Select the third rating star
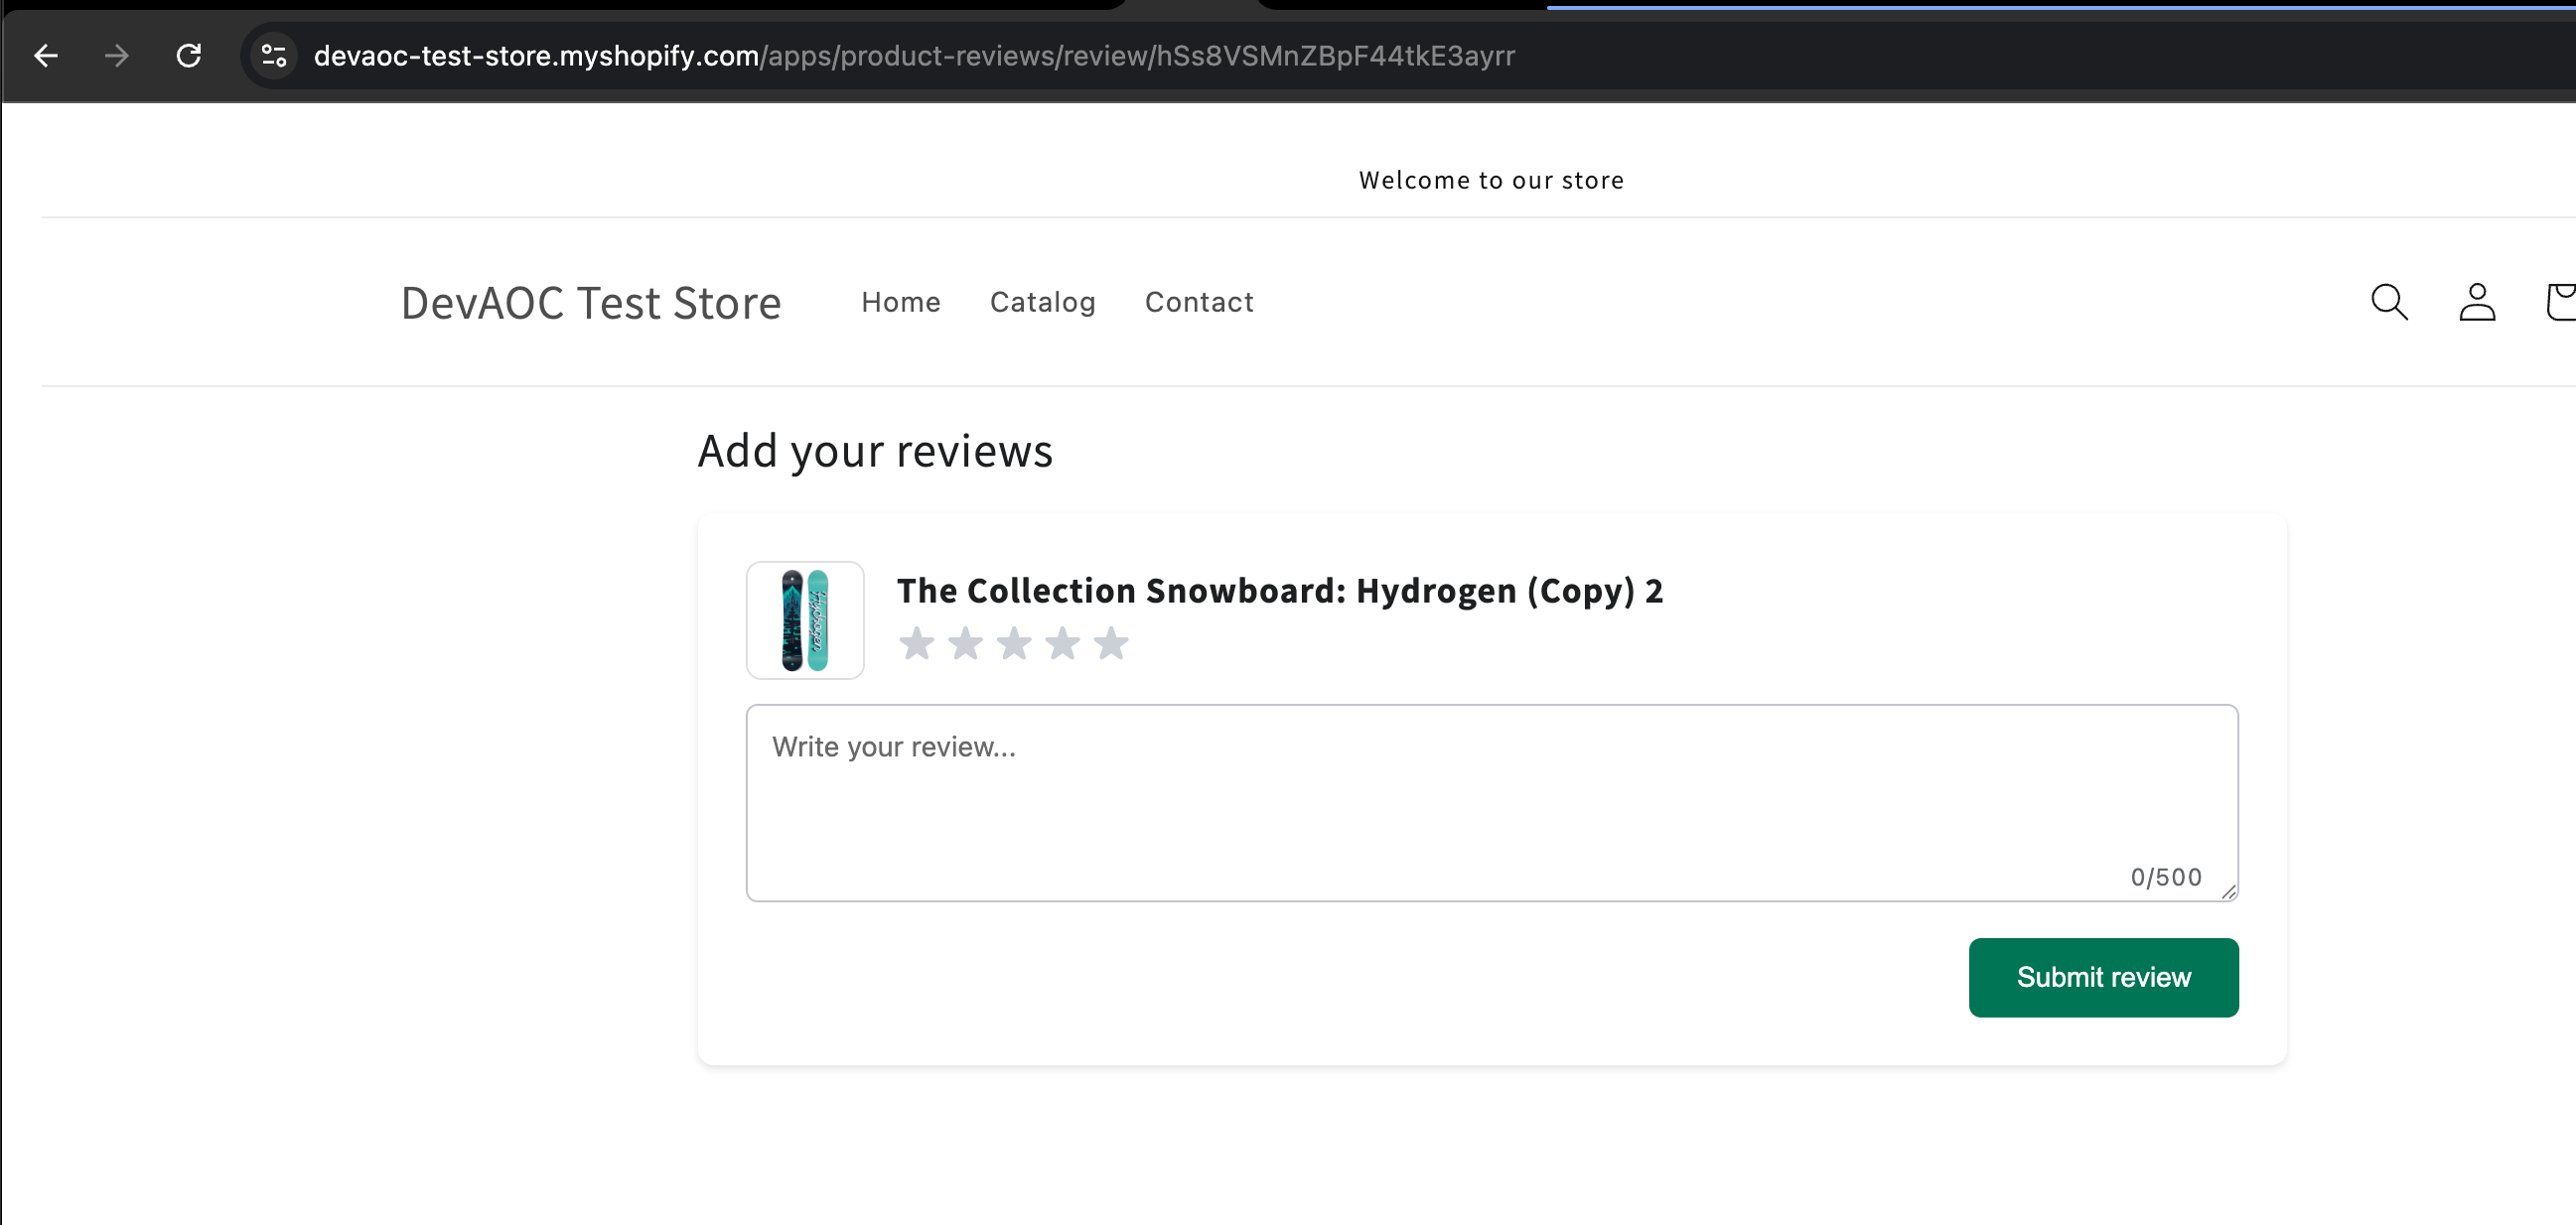Viewport: 2576px width, 1225px height. pos(1014,644)
